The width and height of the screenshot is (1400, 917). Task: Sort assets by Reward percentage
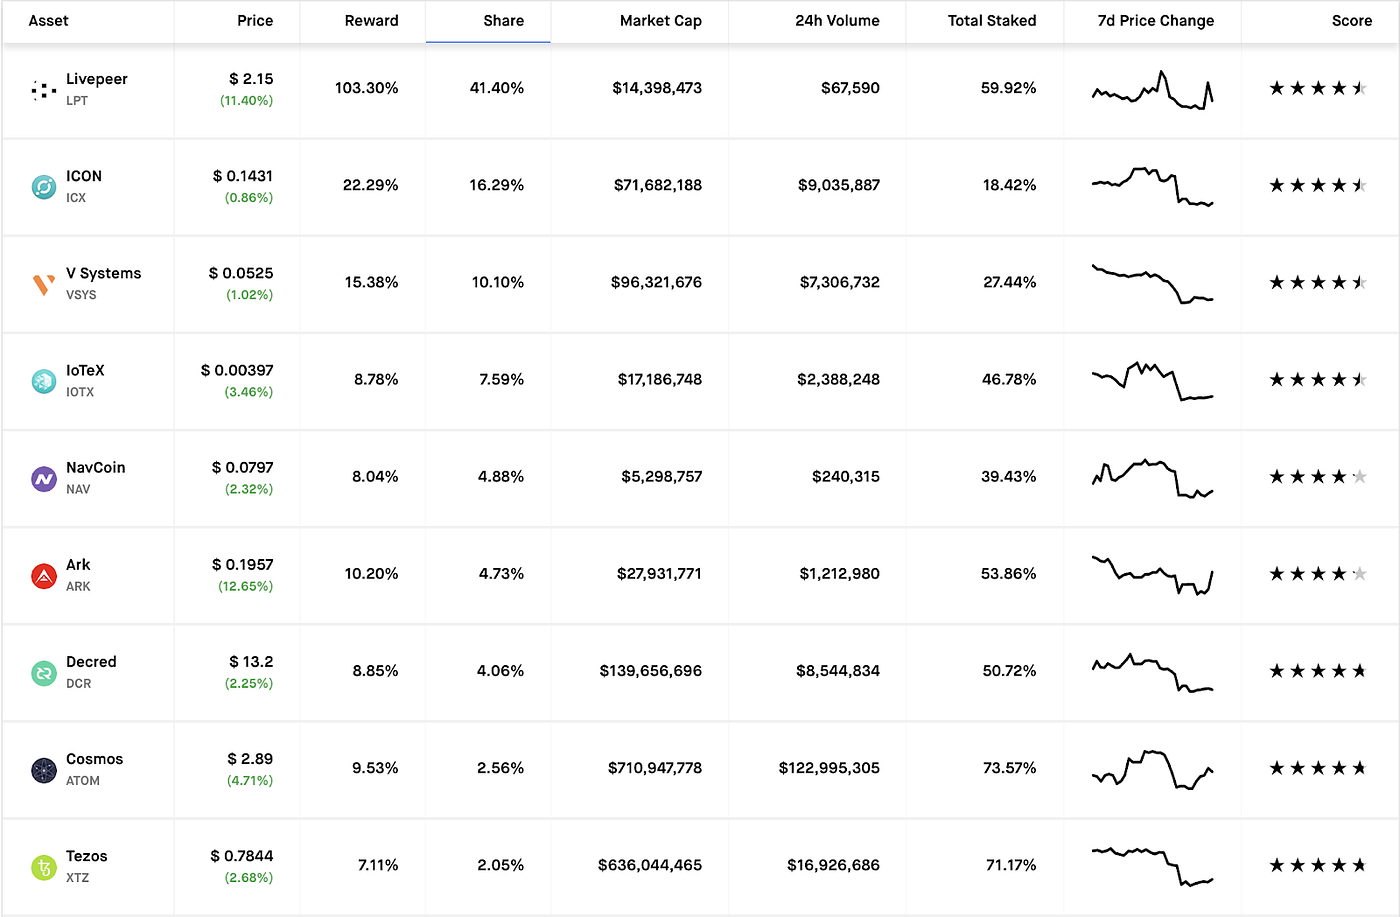coord(371,20)
